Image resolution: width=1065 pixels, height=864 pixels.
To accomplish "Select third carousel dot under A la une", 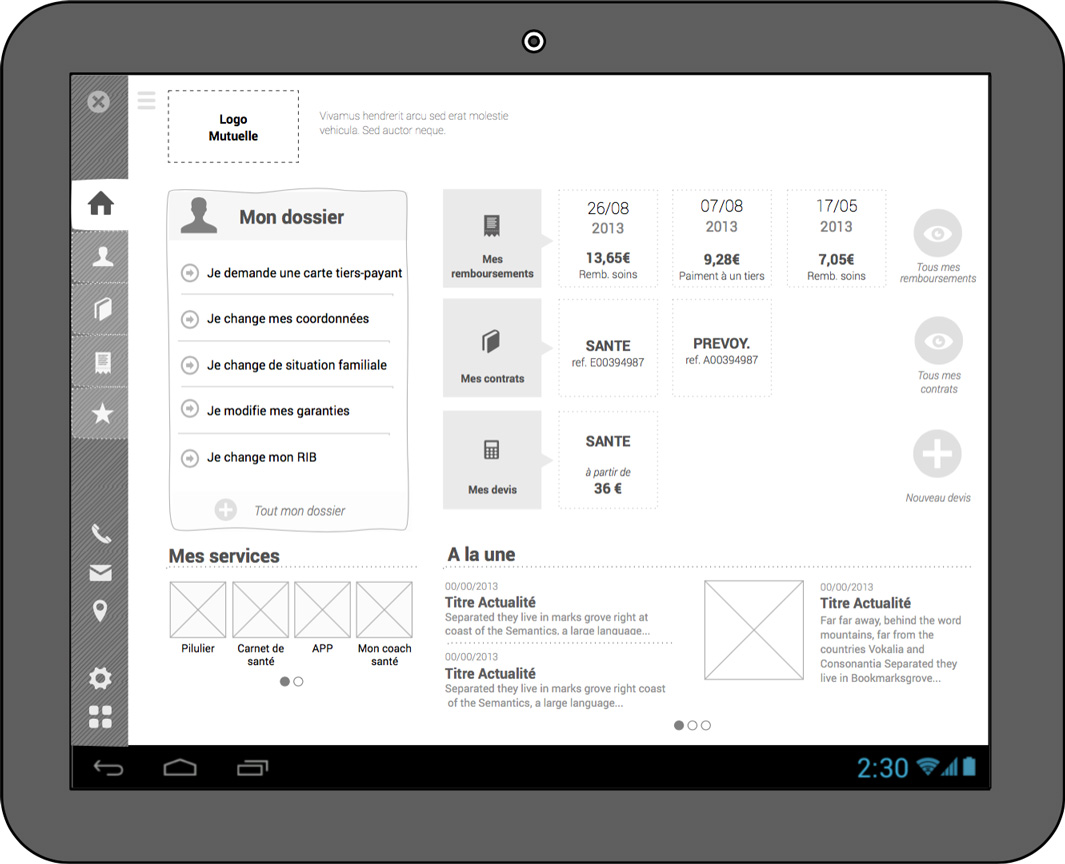I will pos(706,725).
